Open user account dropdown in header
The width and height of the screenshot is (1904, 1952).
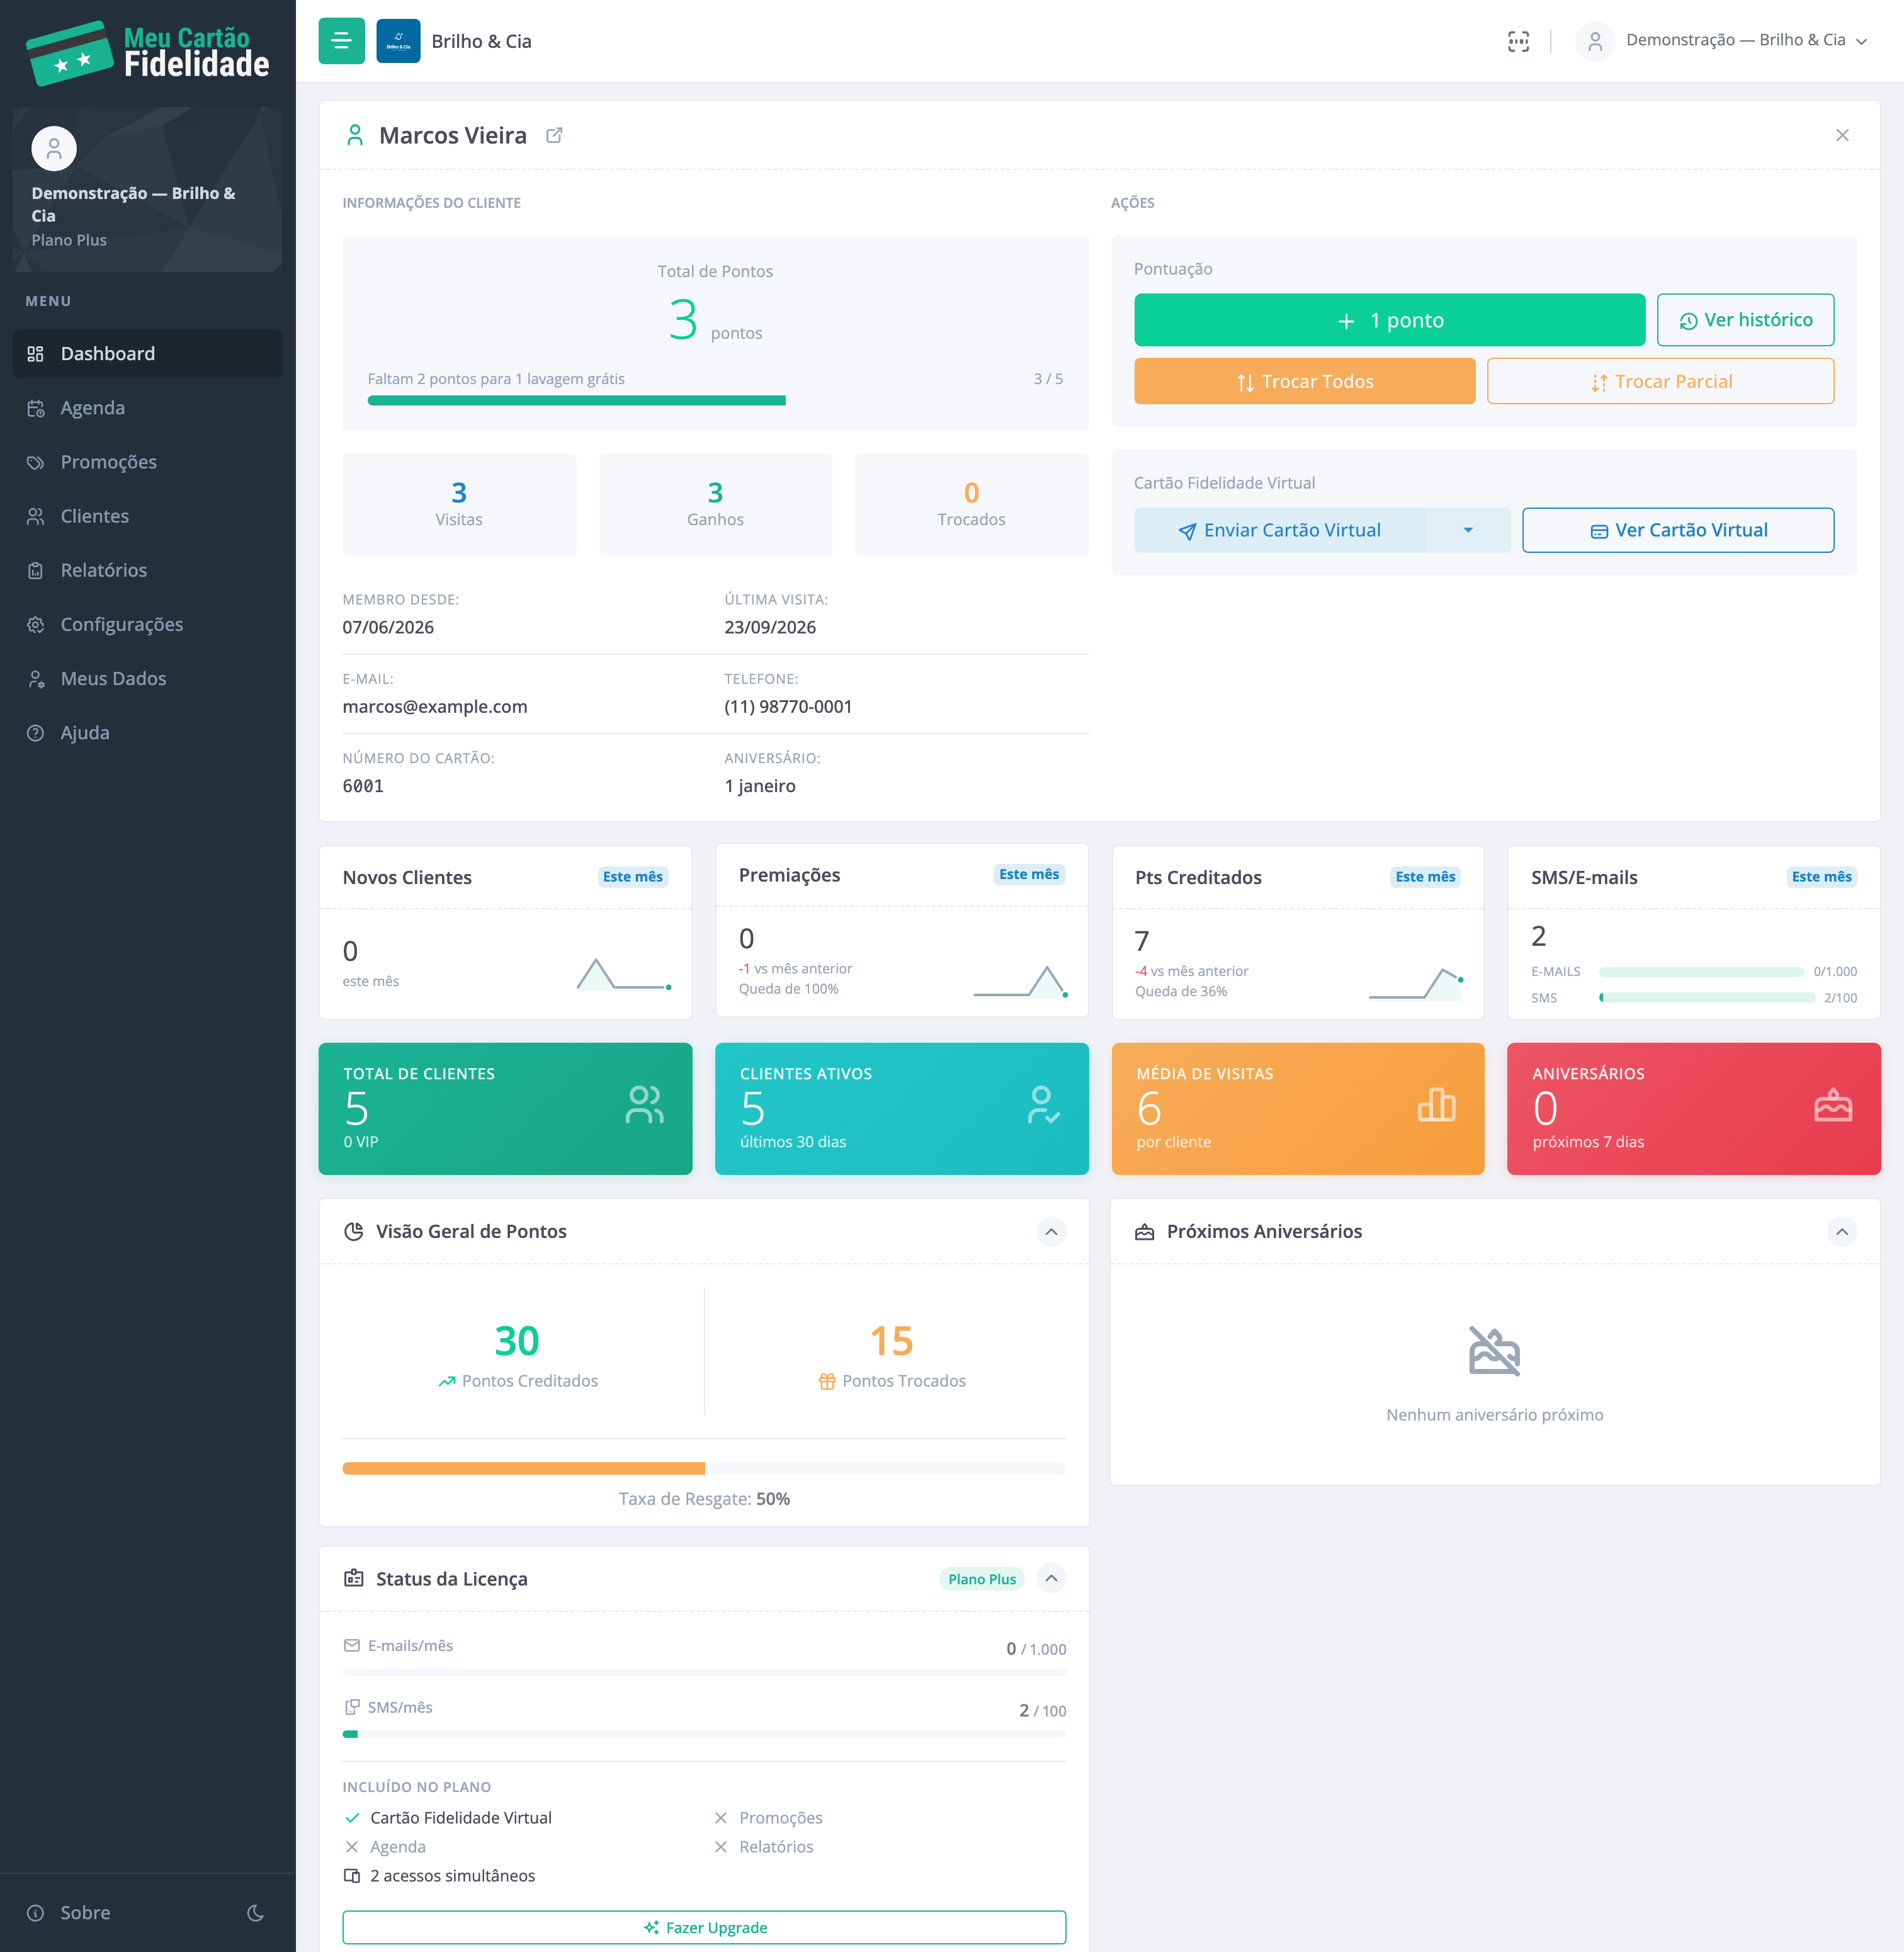click(x=1721, y=41)
